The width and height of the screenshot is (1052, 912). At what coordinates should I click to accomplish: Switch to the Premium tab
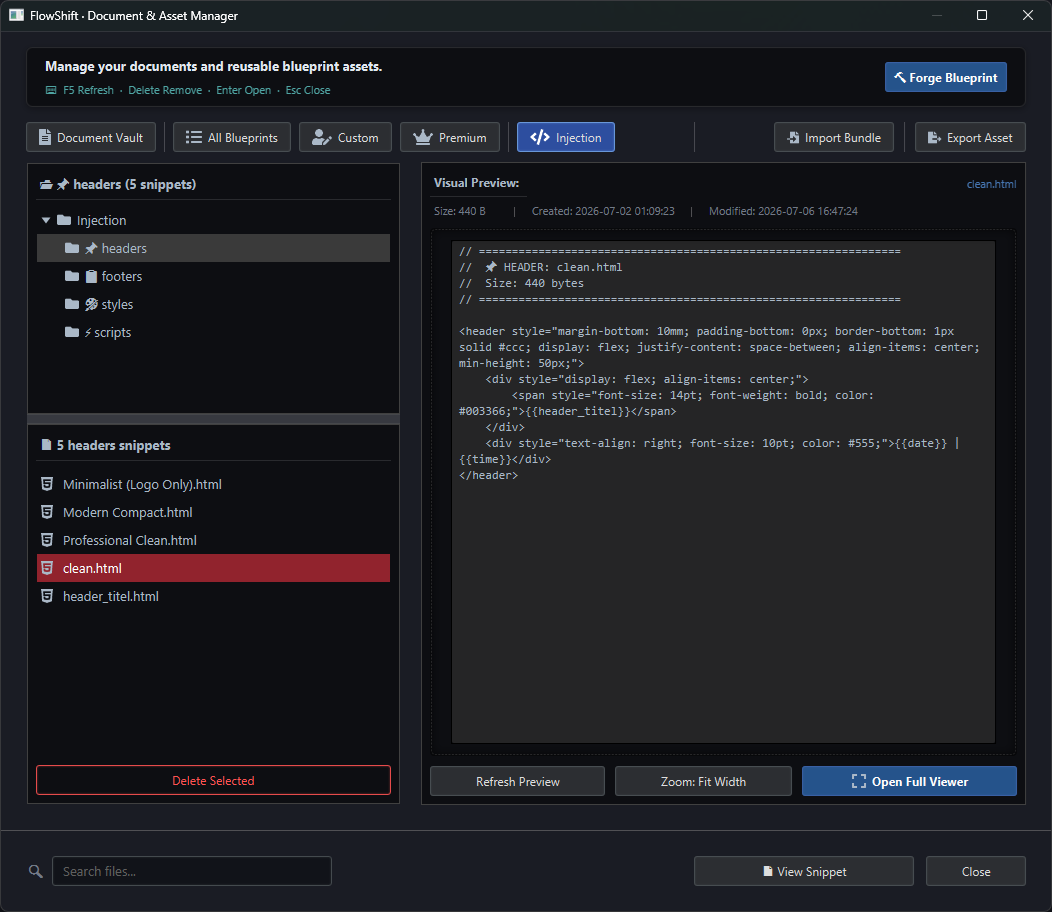coord(450,138)
